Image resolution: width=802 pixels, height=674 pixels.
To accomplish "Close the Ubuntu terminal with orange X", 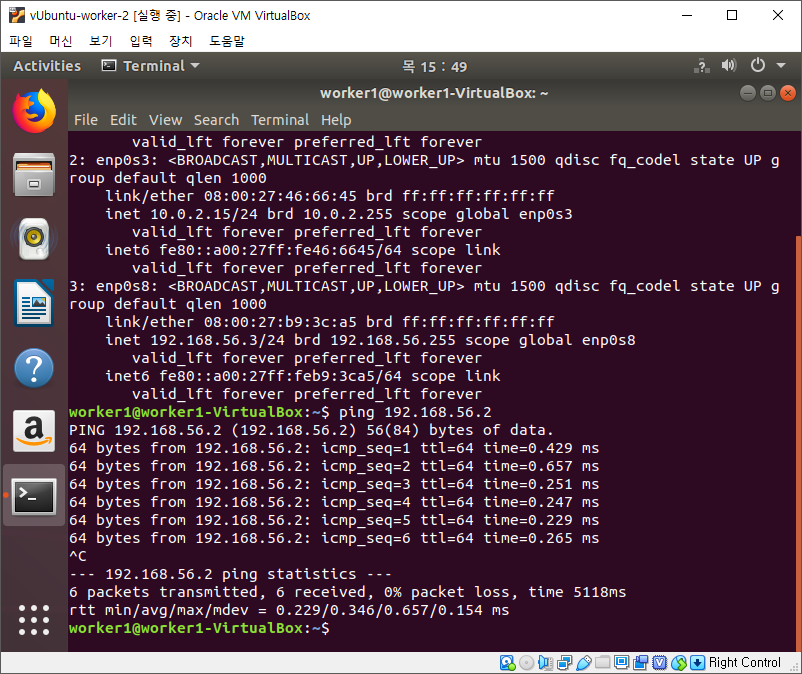I will [788, 93].
